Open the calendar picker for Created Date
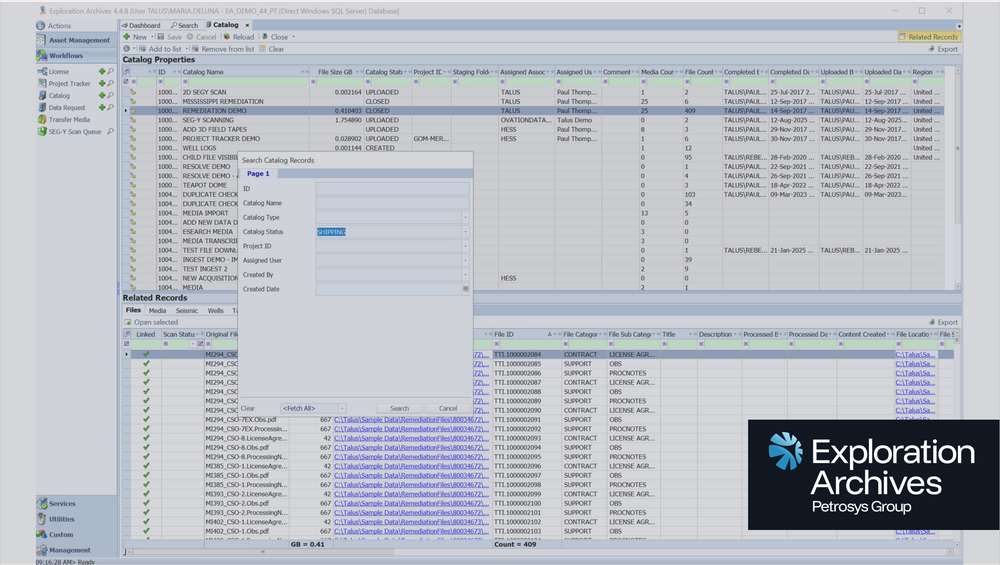This screenshot has height=565, width=1000. pos(465,289)
